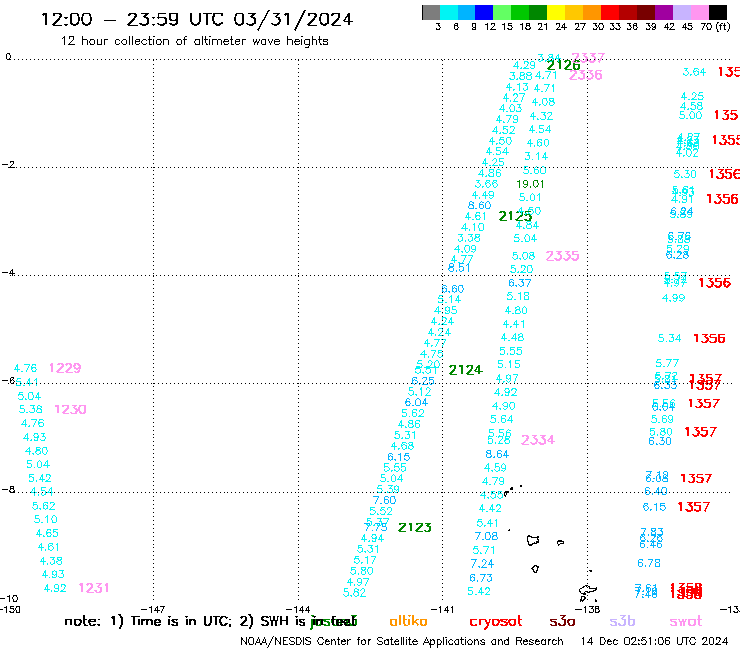Click the dark red s3a legend label

click(562, 622)
